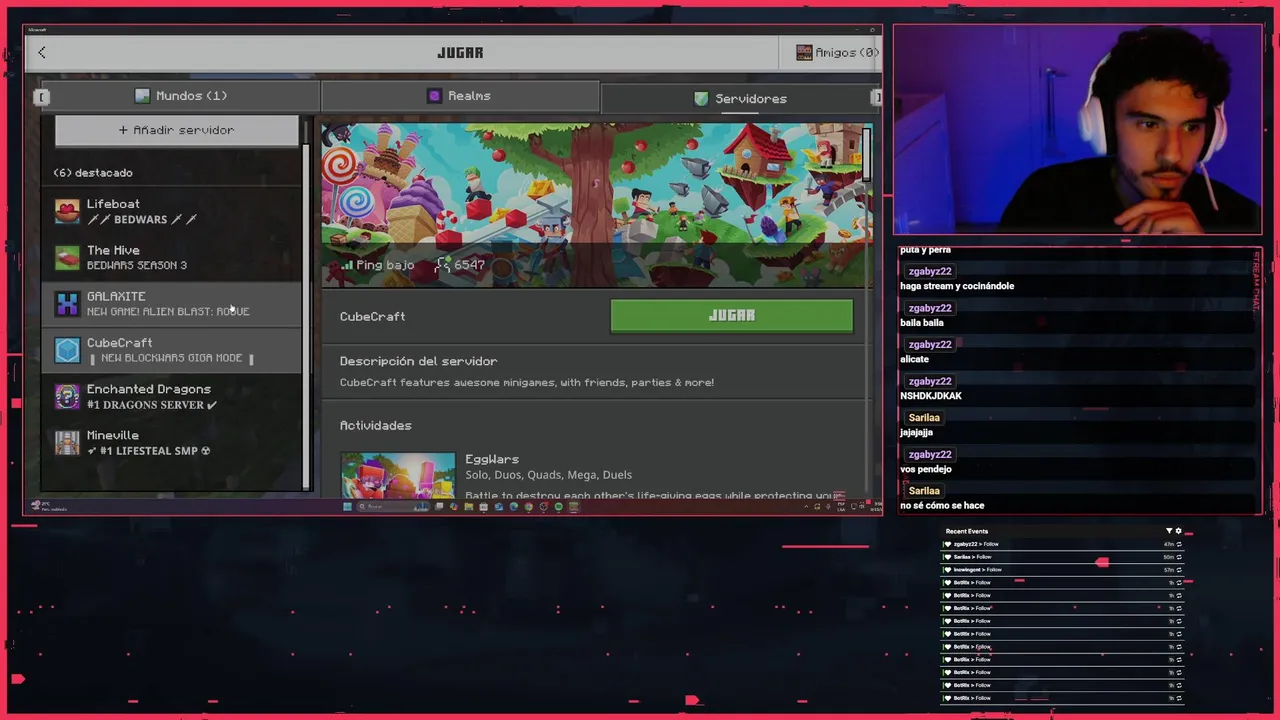The height and width of the screenshot is (720, 1280).
Task: Select the GALAXITE server icon
Action: click(x=67, y=304)
